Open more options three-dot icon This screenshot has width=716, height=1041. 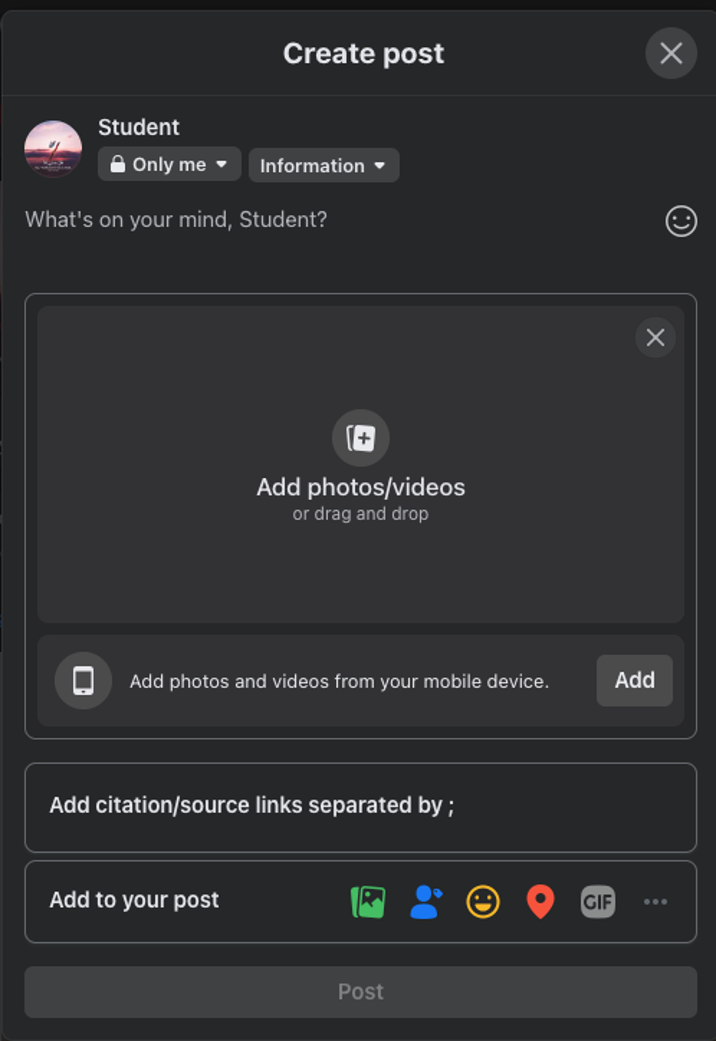[655, 902]
